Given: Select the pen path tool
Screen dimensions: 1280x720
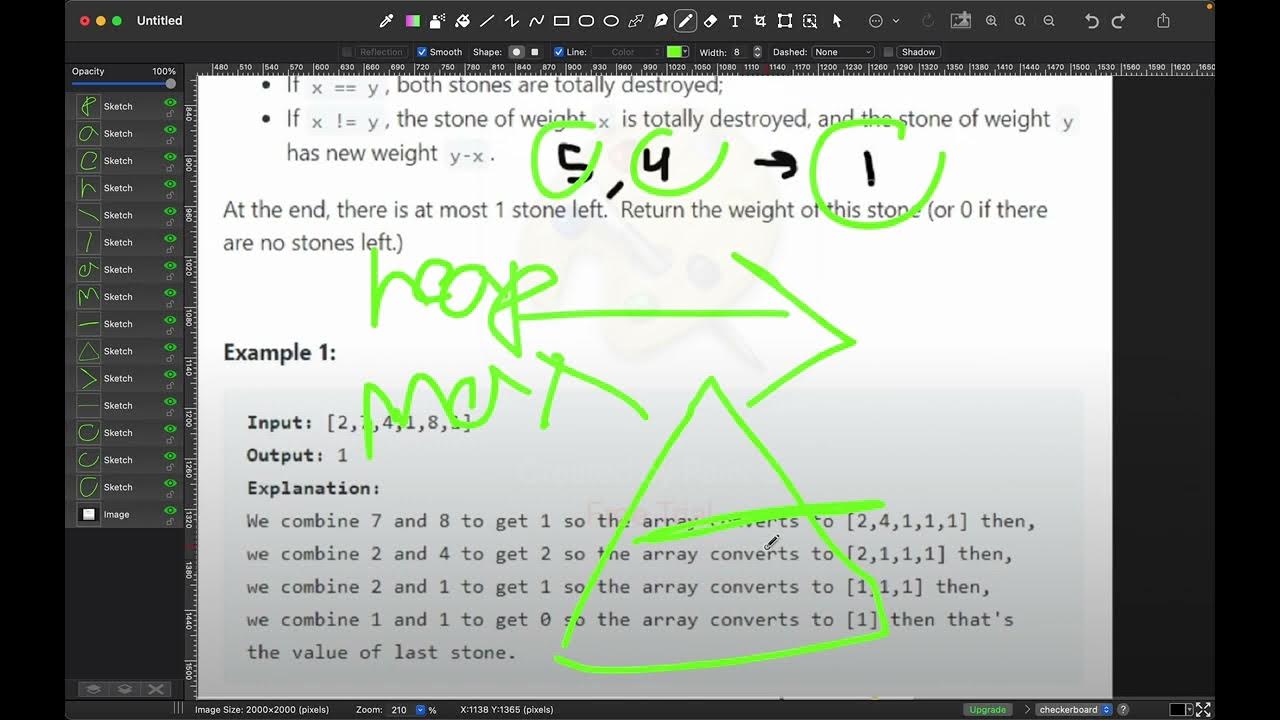Looking at the screenshot, I should coord(661,21).
